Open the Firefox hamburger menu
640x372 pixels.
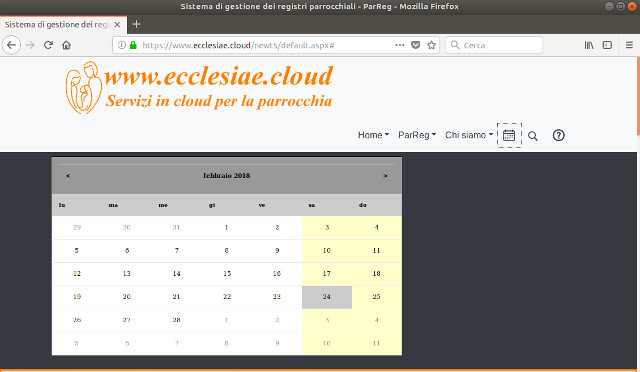pyautogui.click(x=629, y=45)
